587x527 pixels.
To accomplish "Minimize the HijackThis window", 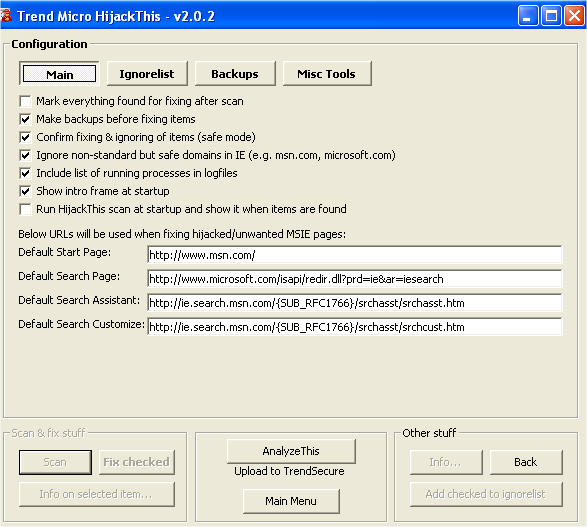I will coord(528,16).
